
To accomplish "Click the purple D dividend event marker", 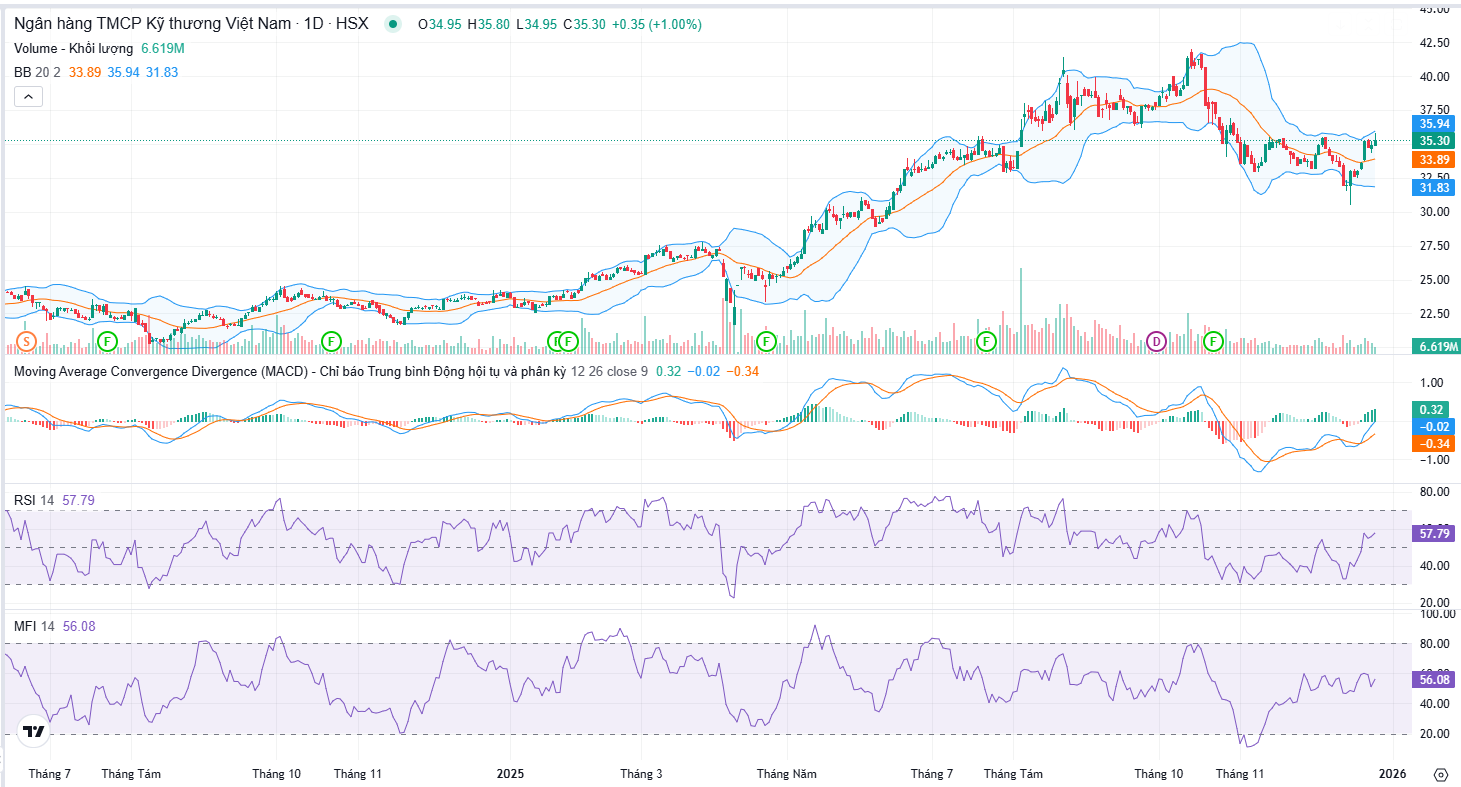I will point(1157,342).
